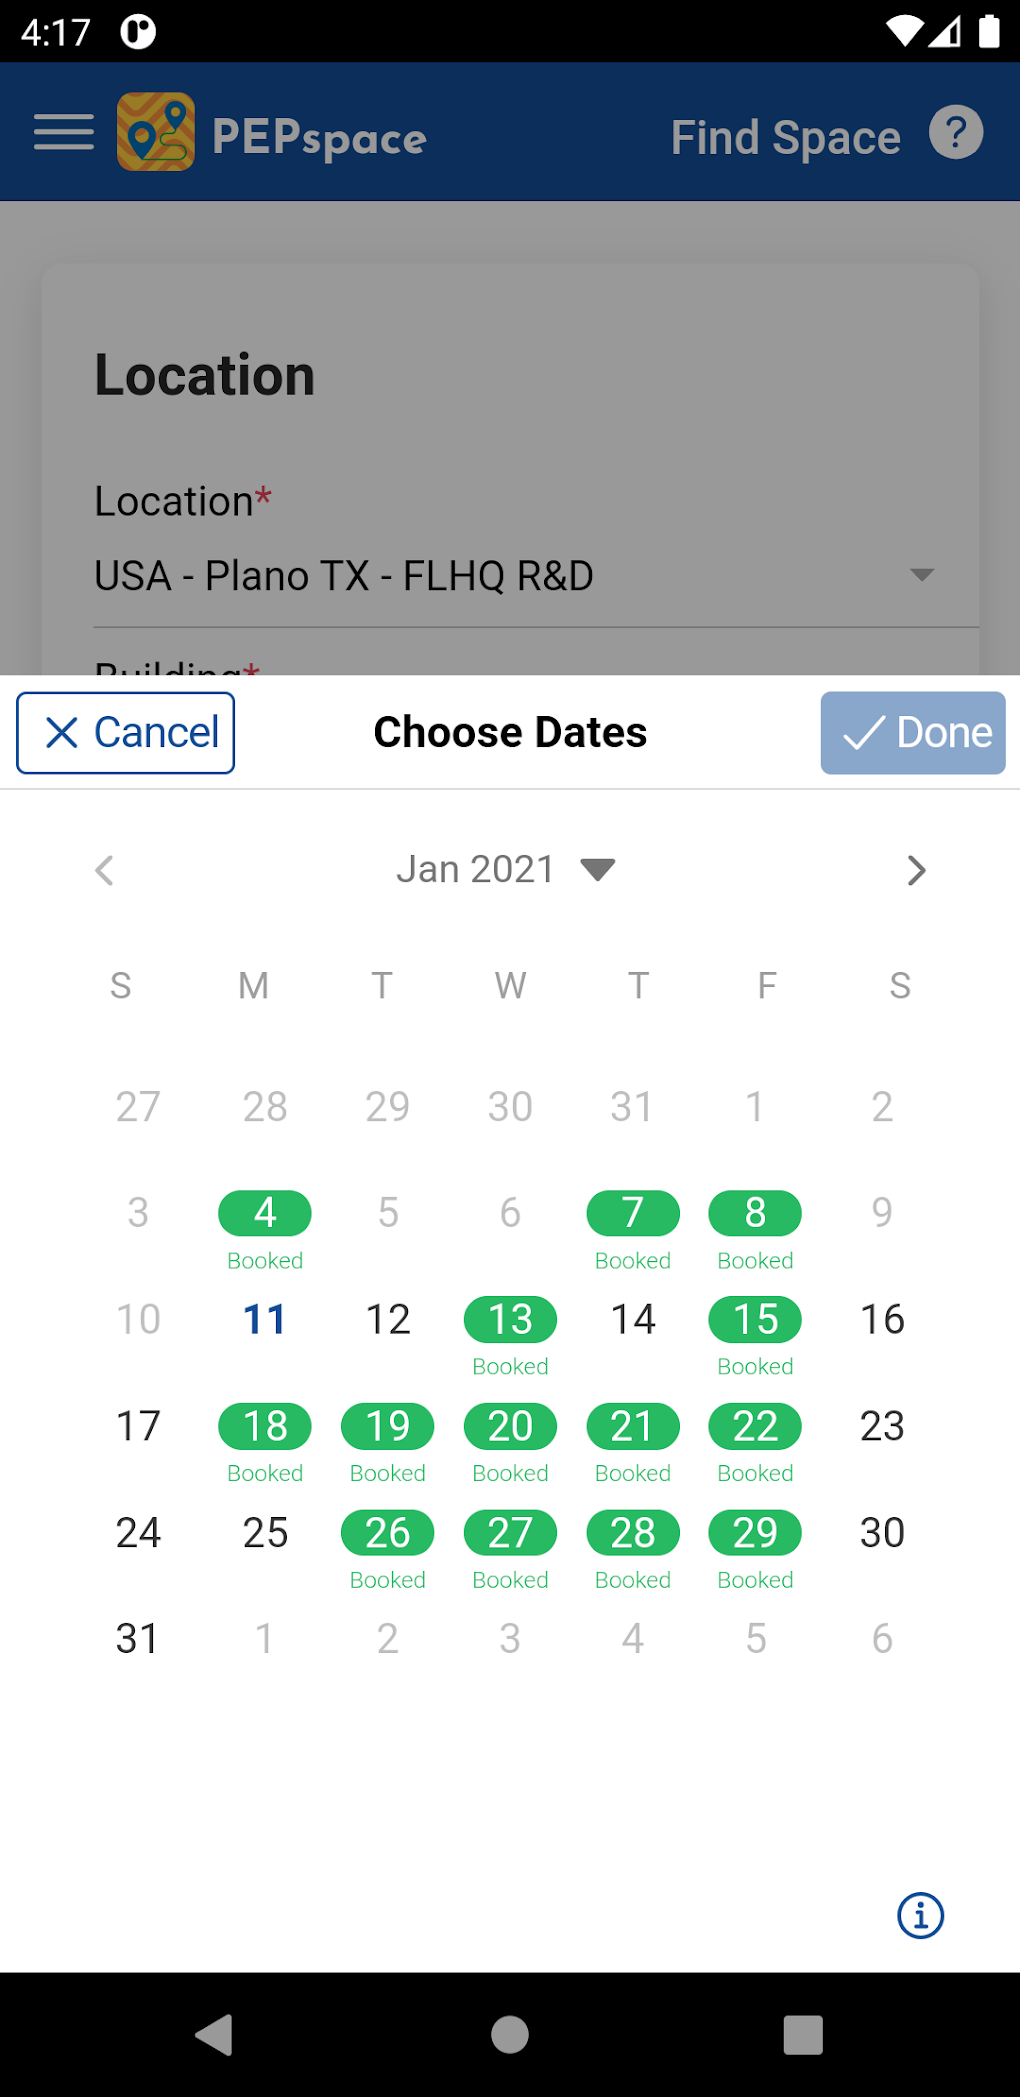1020x2097 pixels.
Task: Open the hamburger navigation menu
Action: tap(64, 132)
